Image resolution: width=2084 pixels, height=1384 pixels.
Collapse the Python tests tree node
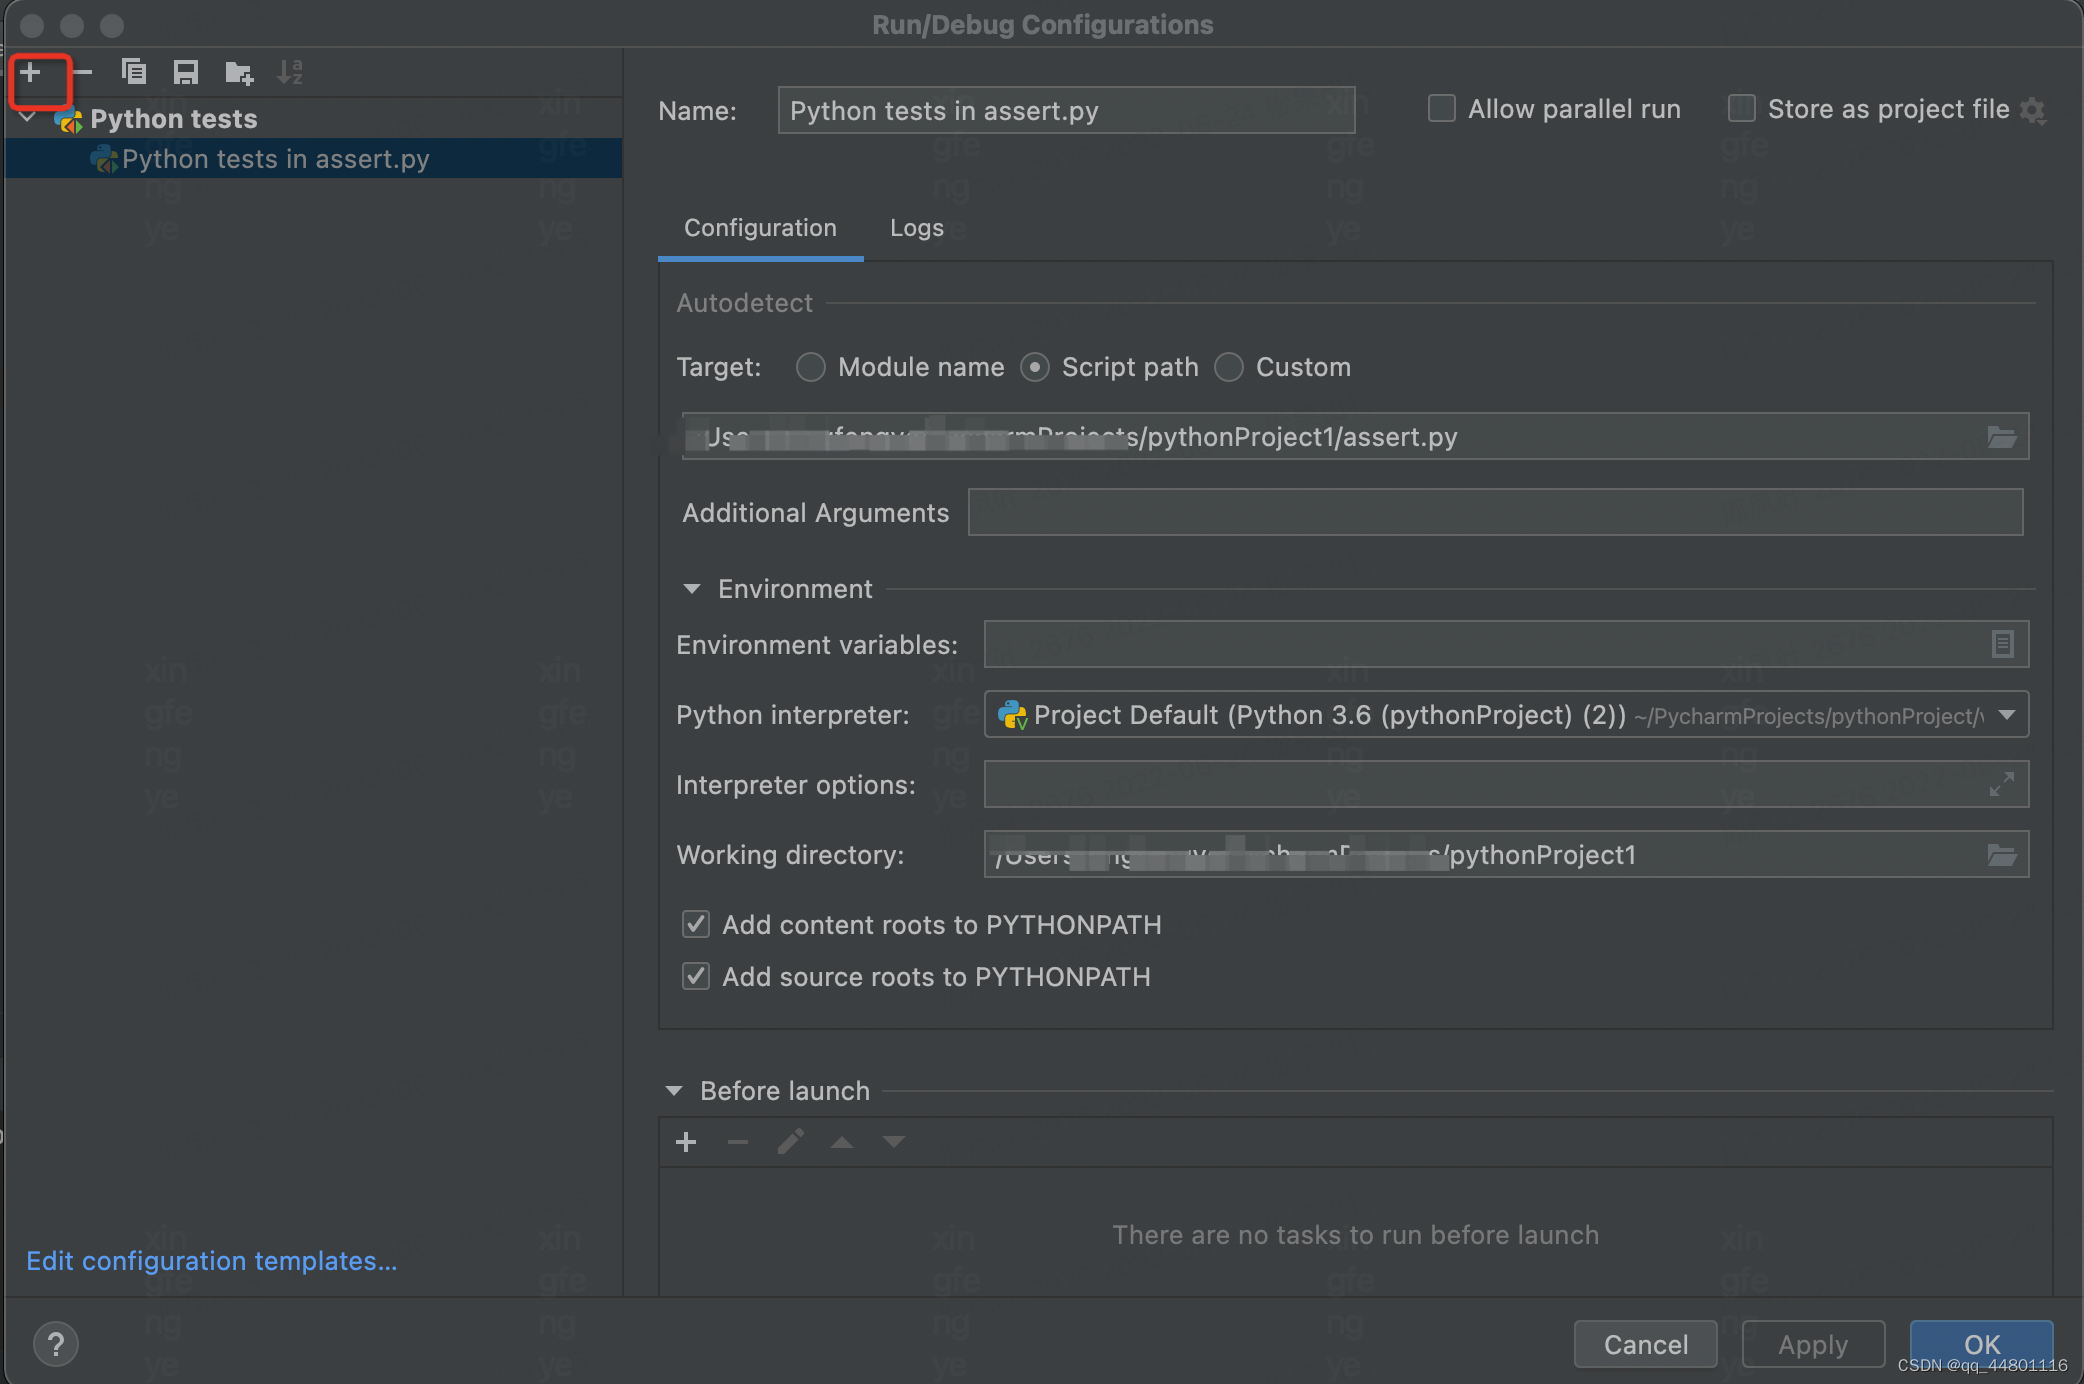coord(28,118)
